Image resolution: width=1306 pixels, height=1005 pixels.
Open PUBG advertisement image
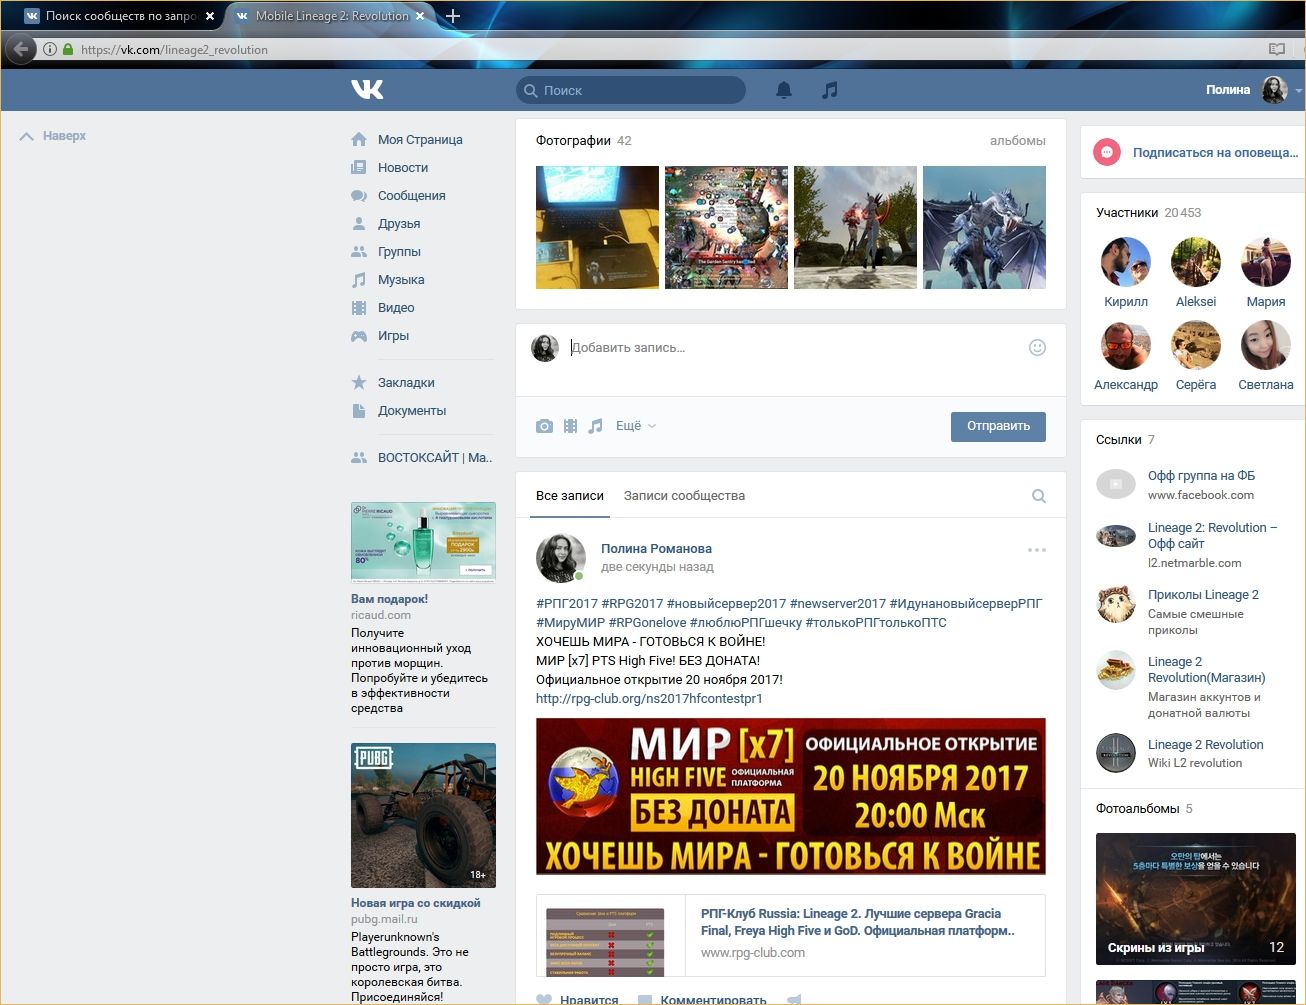pos(423,816)
